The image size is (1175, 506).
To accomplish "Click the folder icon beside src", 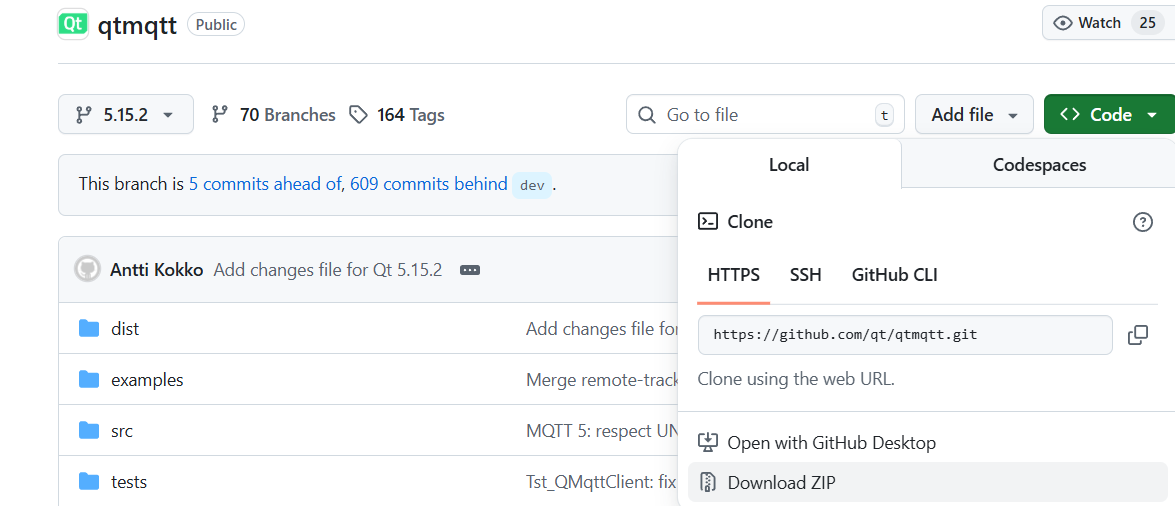I will 89,430.
